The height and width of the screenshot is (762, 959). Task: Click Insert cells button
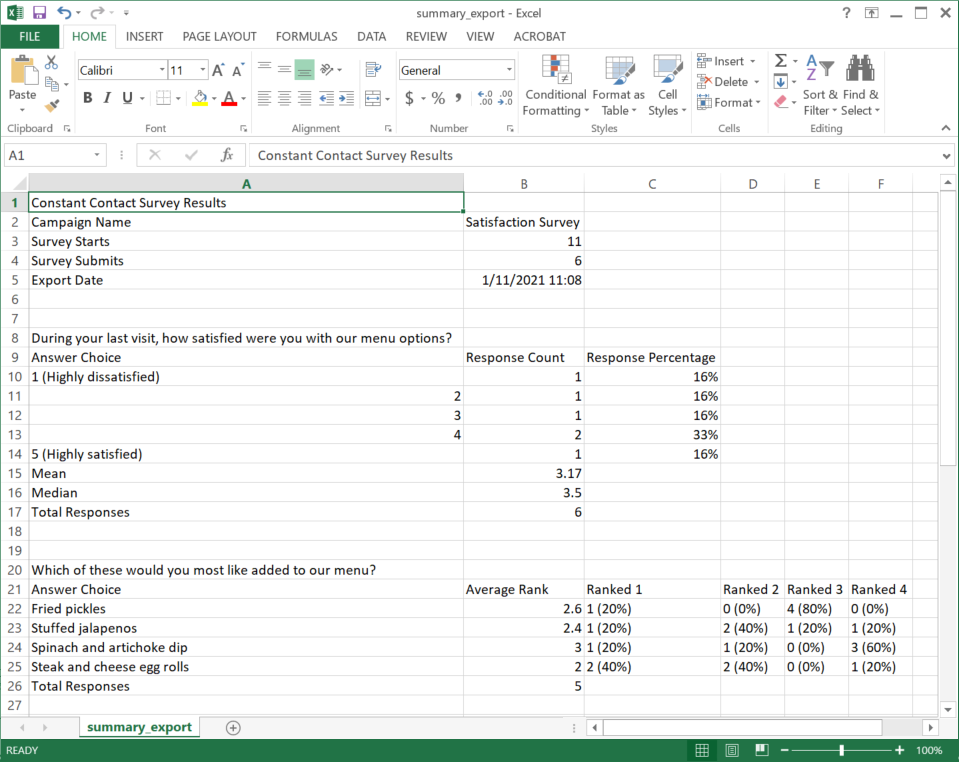(x=720, y=61)
